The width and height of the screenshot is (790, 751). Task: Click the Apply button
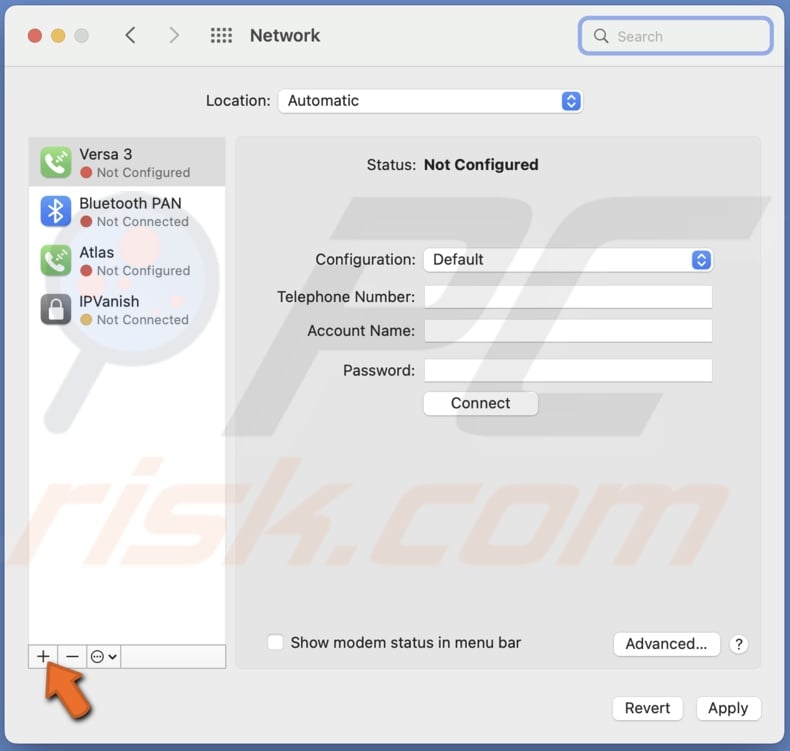pos(728,708)
